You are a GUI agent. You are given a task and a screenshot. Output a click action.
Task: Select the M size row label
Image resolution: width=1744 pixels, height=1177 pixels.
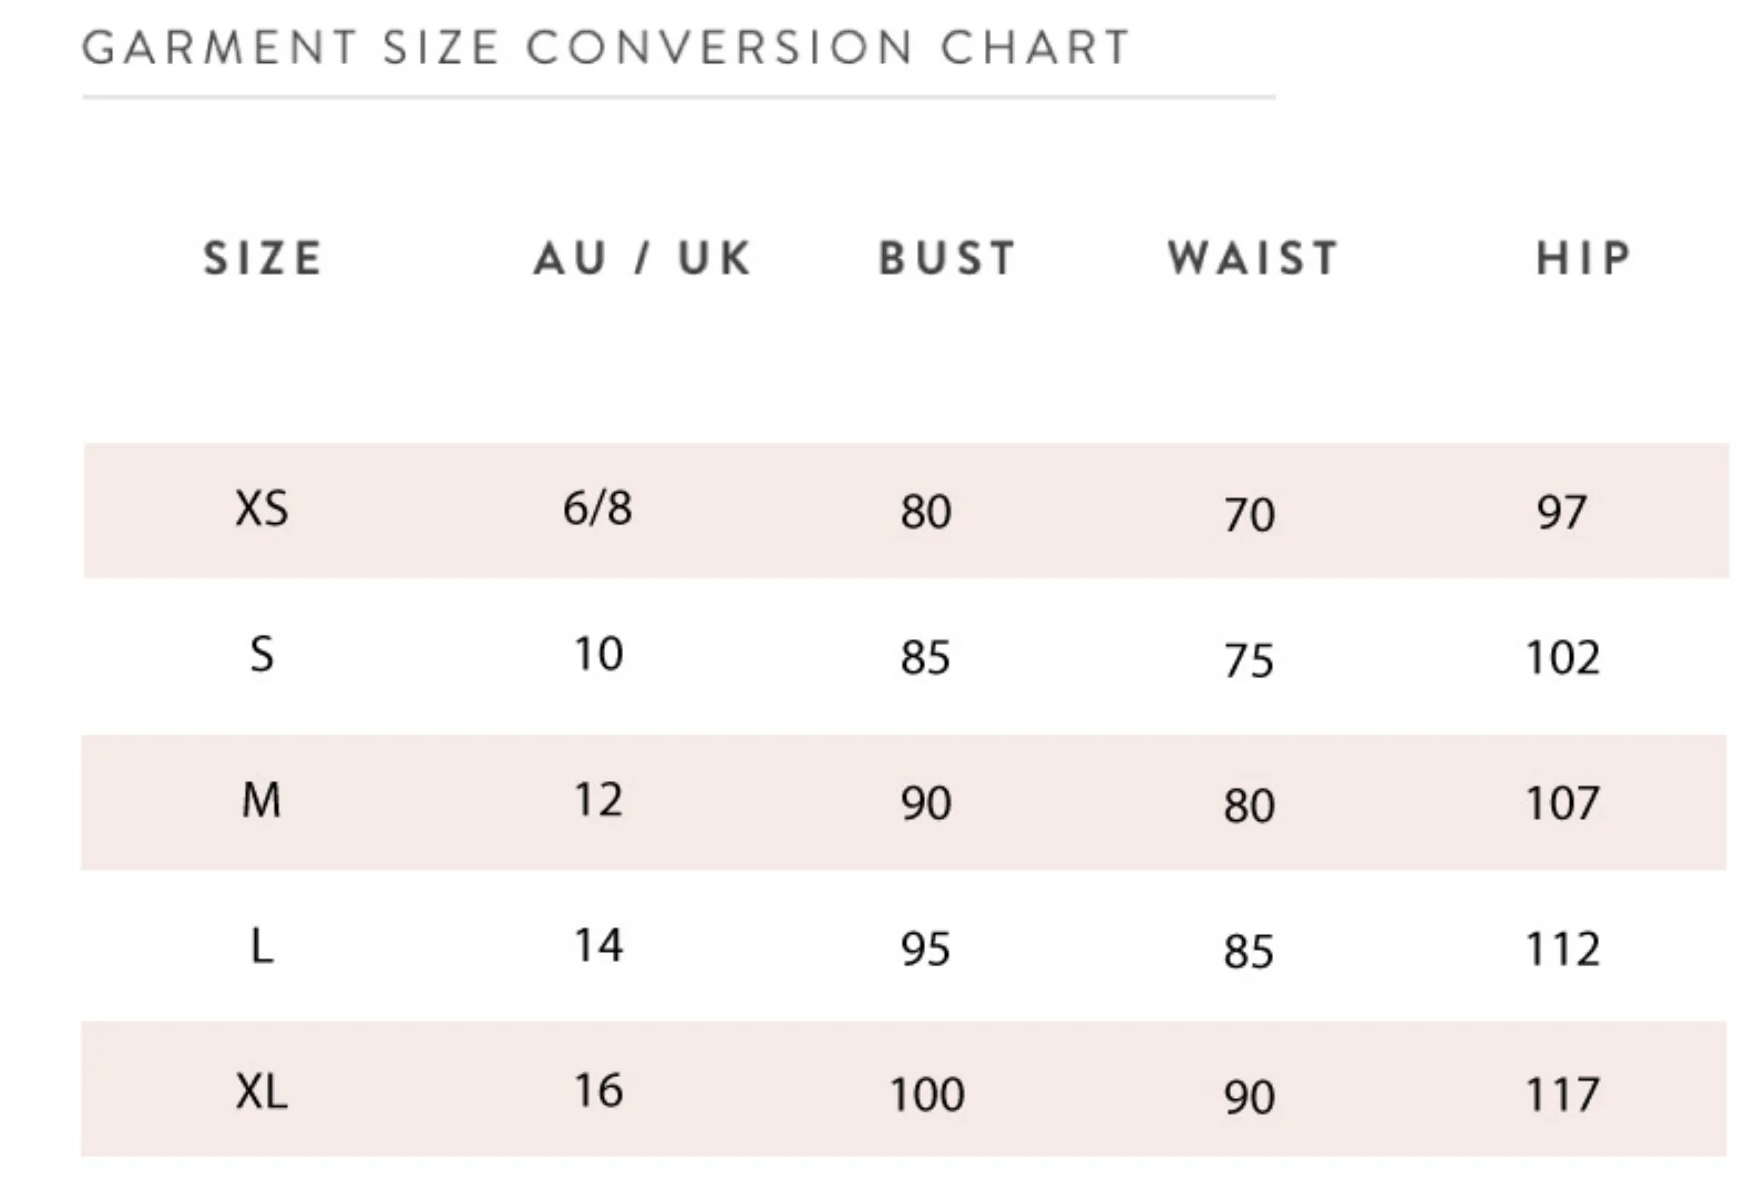(261, 800)
